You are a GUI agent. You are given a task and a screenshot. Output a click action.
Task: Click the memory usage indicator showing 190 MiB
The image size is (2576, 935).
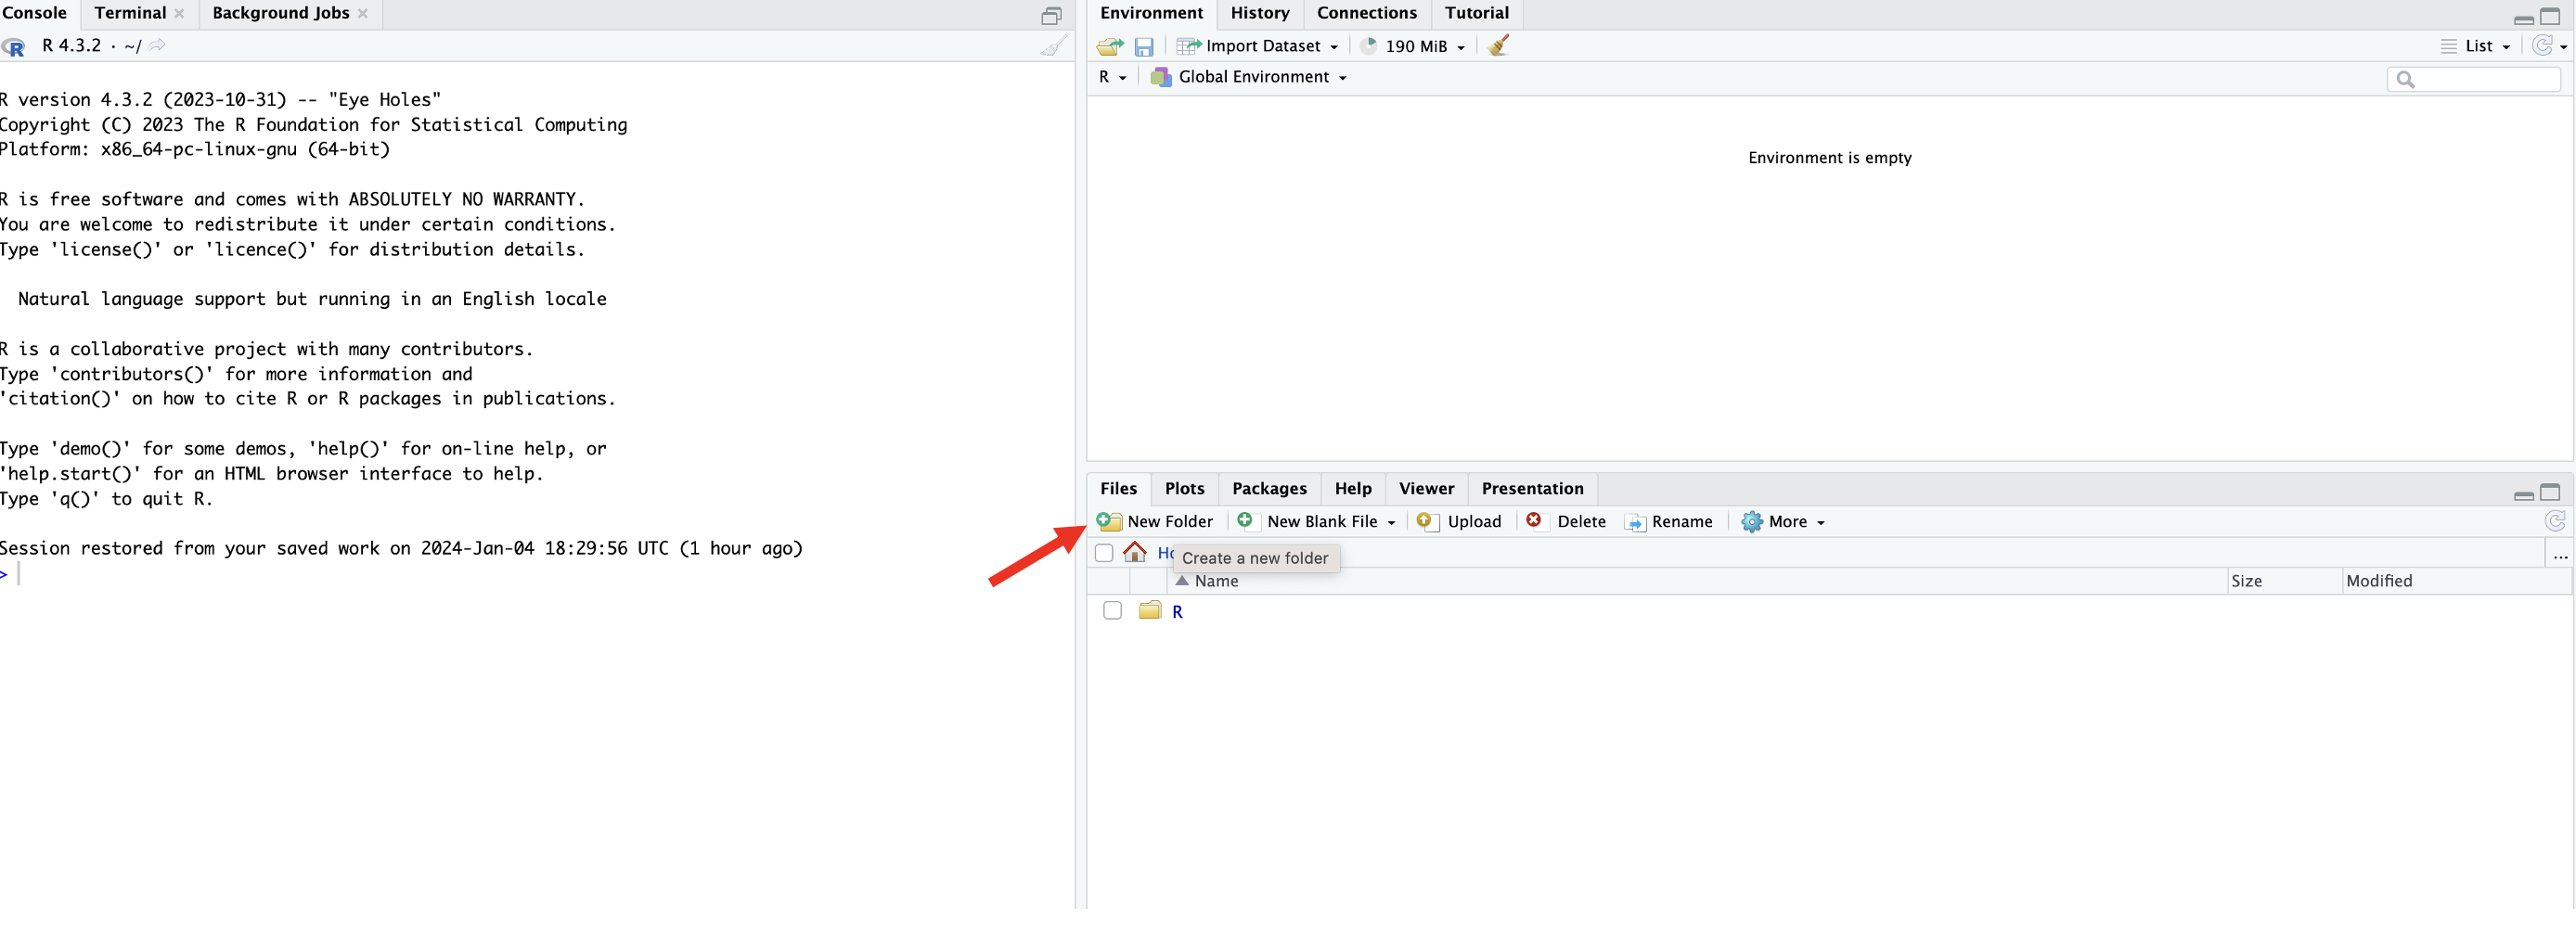pos(1412,45)
